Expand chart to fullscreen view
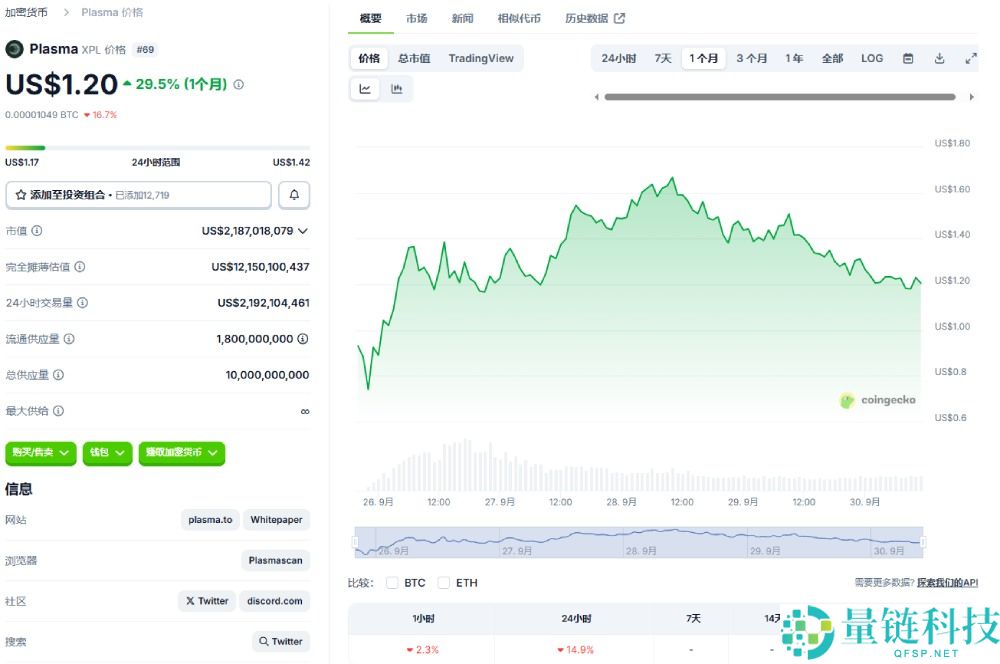Viewport: 1000px width, 664px height. 971,58
